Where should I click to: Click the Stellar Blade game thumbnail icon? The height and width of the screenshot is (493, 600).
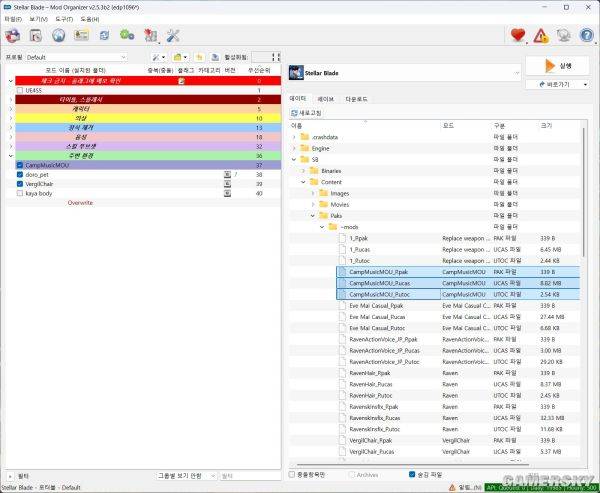tap(296, 73)
